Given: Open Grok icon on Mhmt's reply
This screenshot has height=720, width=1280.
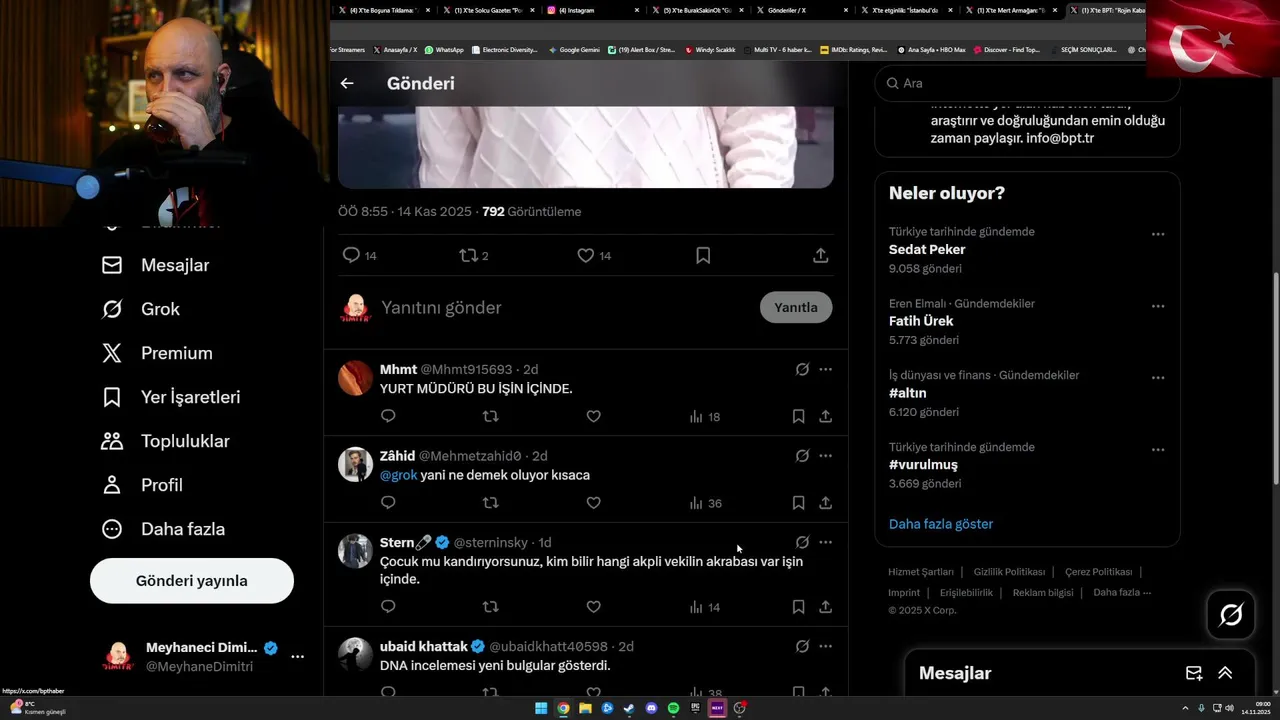Looking at the screenshot, I should coord(802,369).
